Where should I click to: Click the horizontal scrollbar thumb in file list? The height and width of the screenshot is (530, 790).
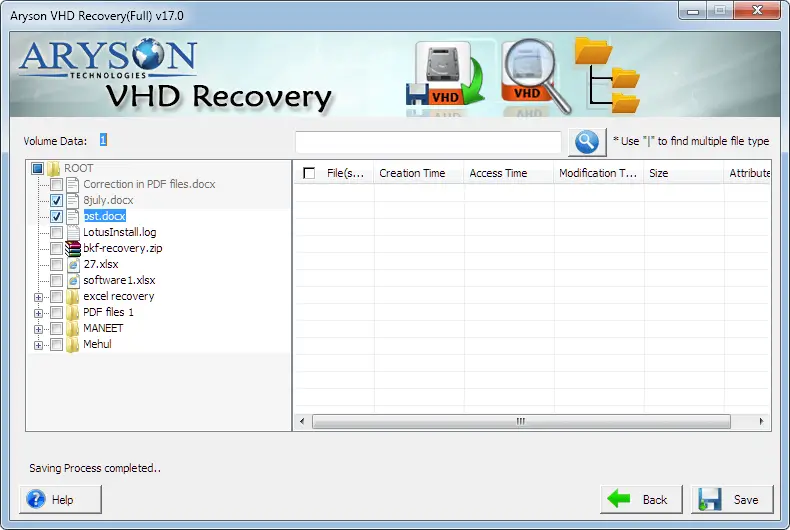(521, 421)
